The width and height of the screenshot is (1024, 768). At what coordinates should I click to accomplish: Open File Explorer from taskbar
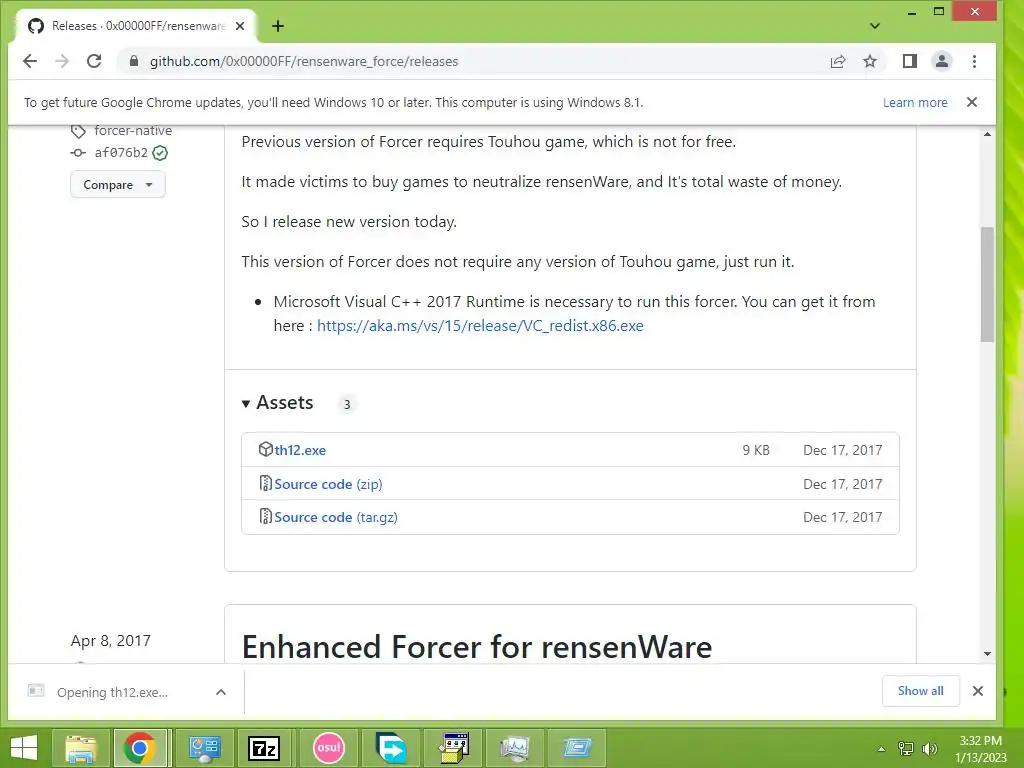point(80,748)
